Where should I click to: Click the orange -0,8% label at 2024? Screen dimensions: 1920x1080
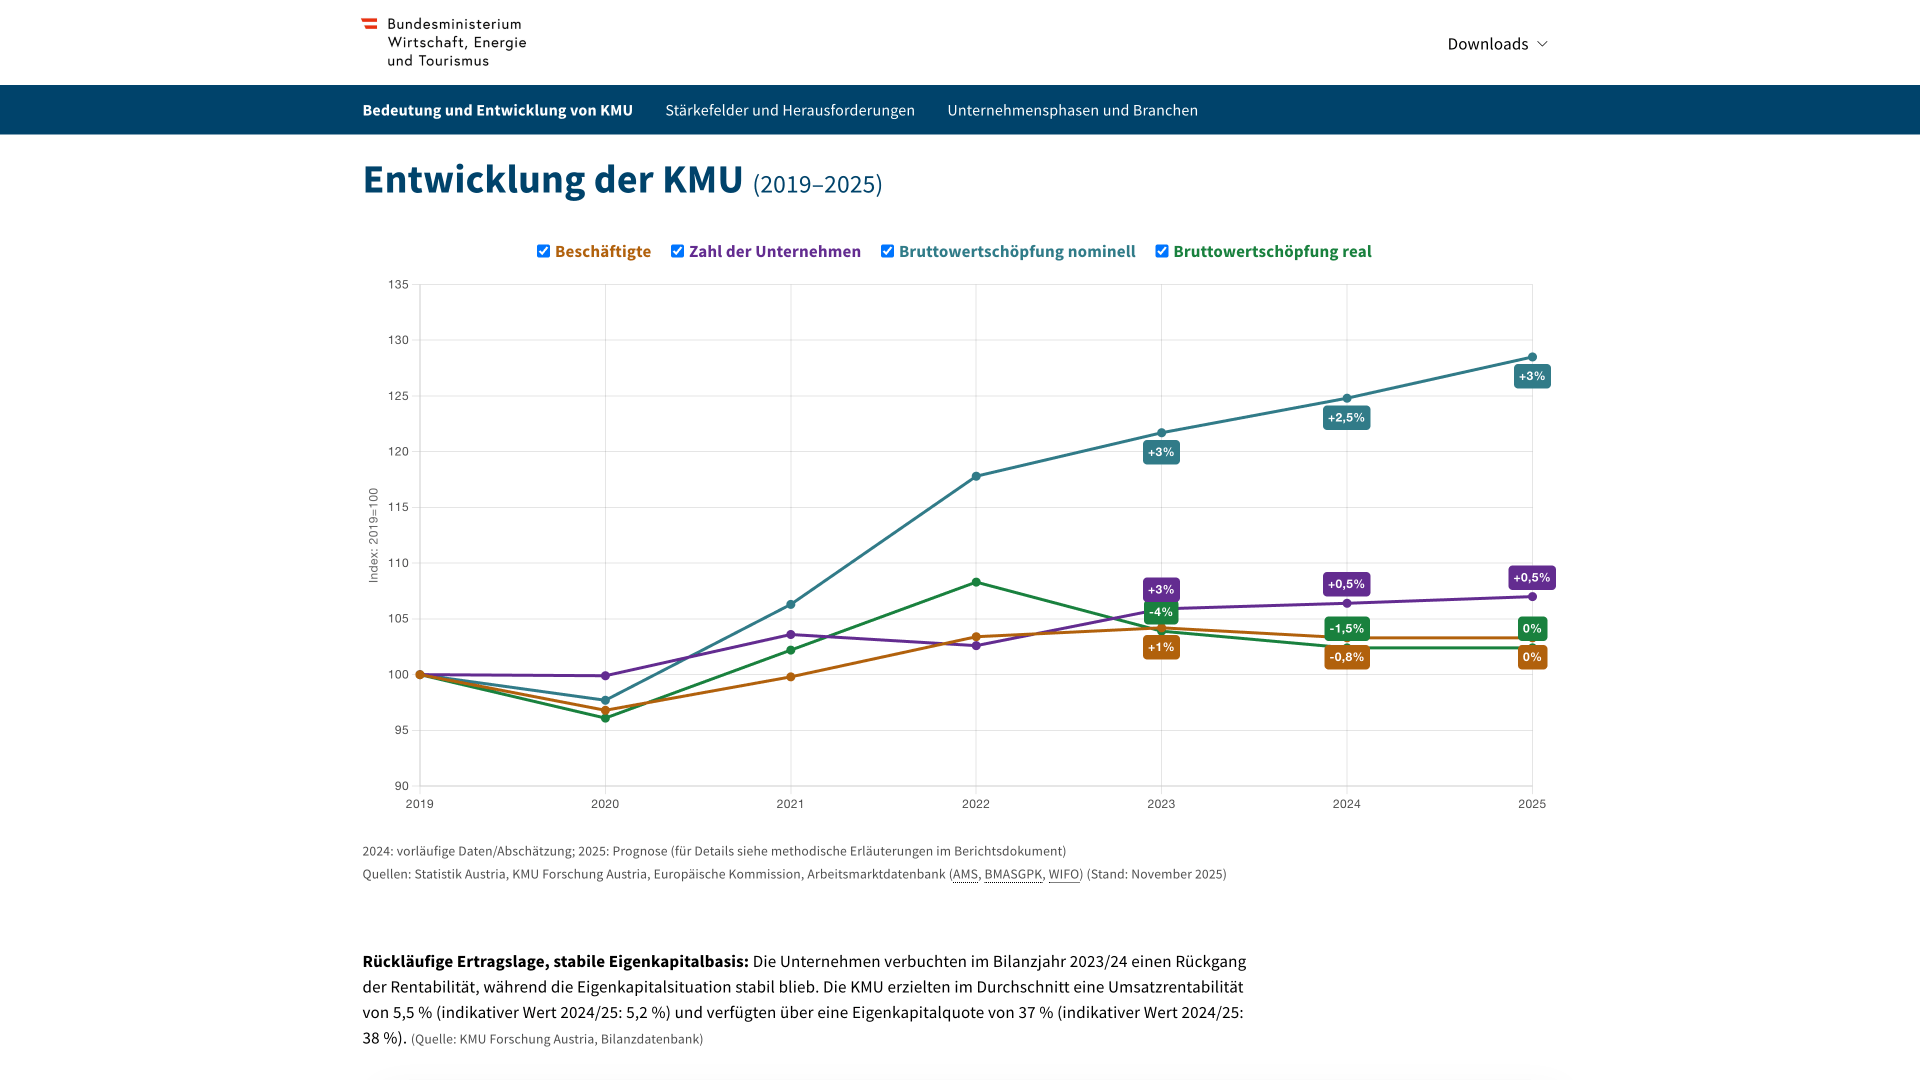[x=1347, y=657]
